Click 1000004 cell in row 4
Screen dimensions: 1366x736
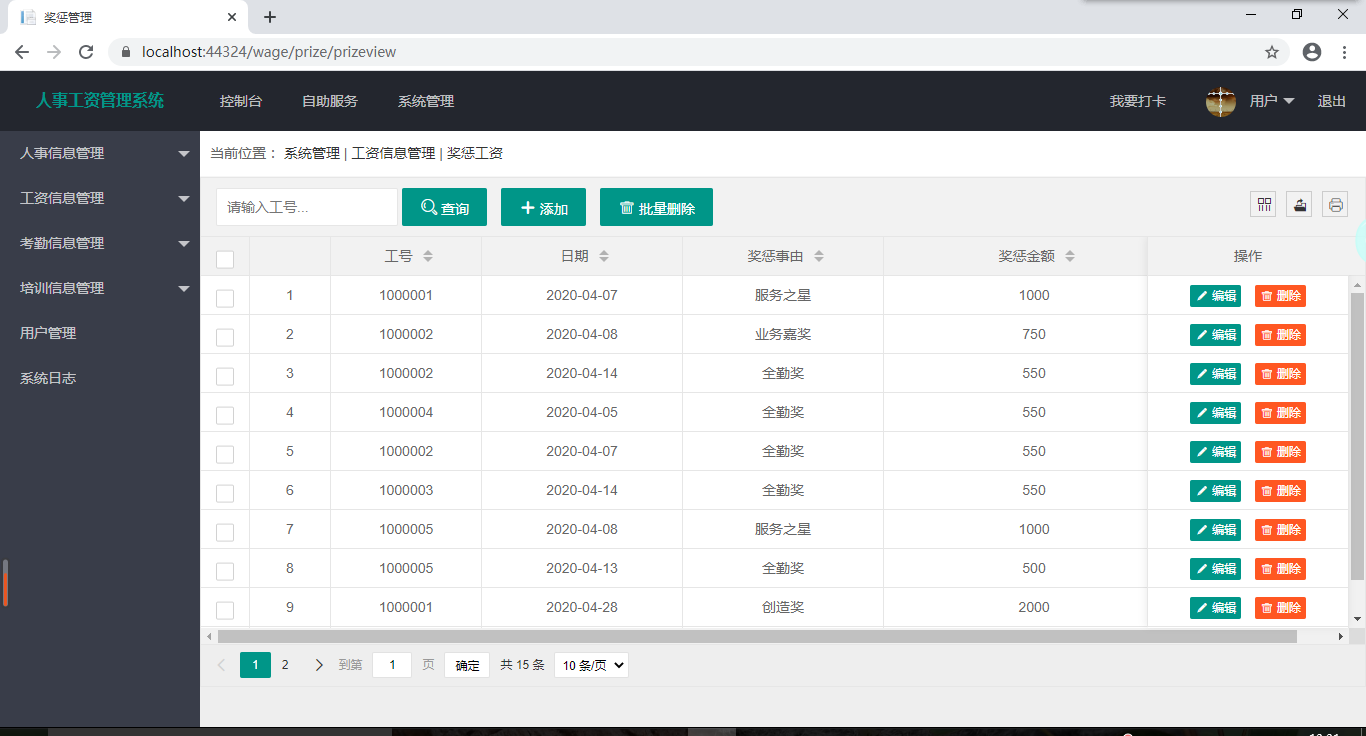point(406,412)
